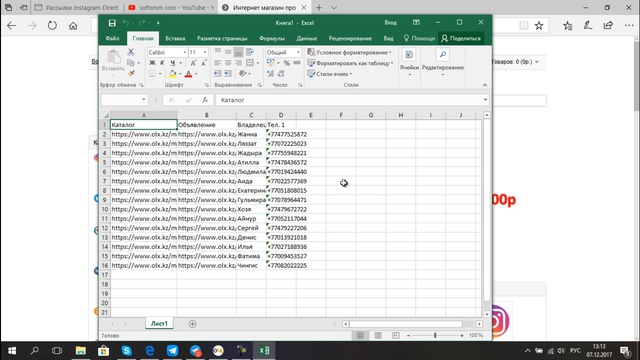Apply the percent style icon
This screenshot has height=360, width=640.
point(287,63)
